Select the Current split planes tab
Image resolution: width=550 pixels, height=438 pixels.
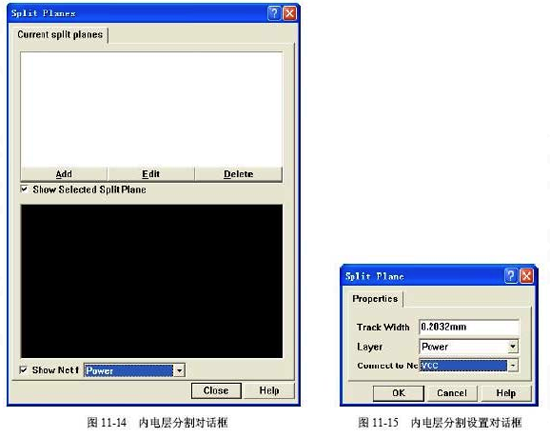tap(60, 34)
